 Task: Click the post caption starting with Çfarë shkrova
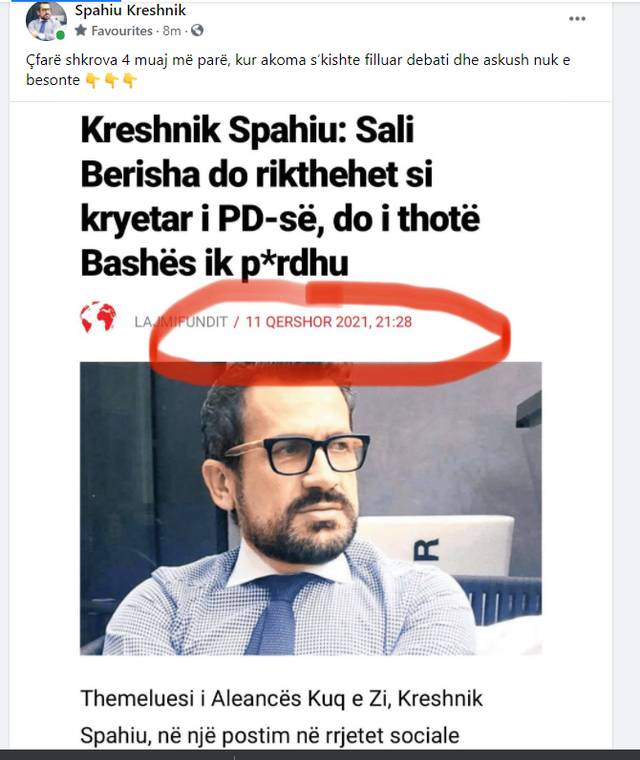tap(298, 70)
